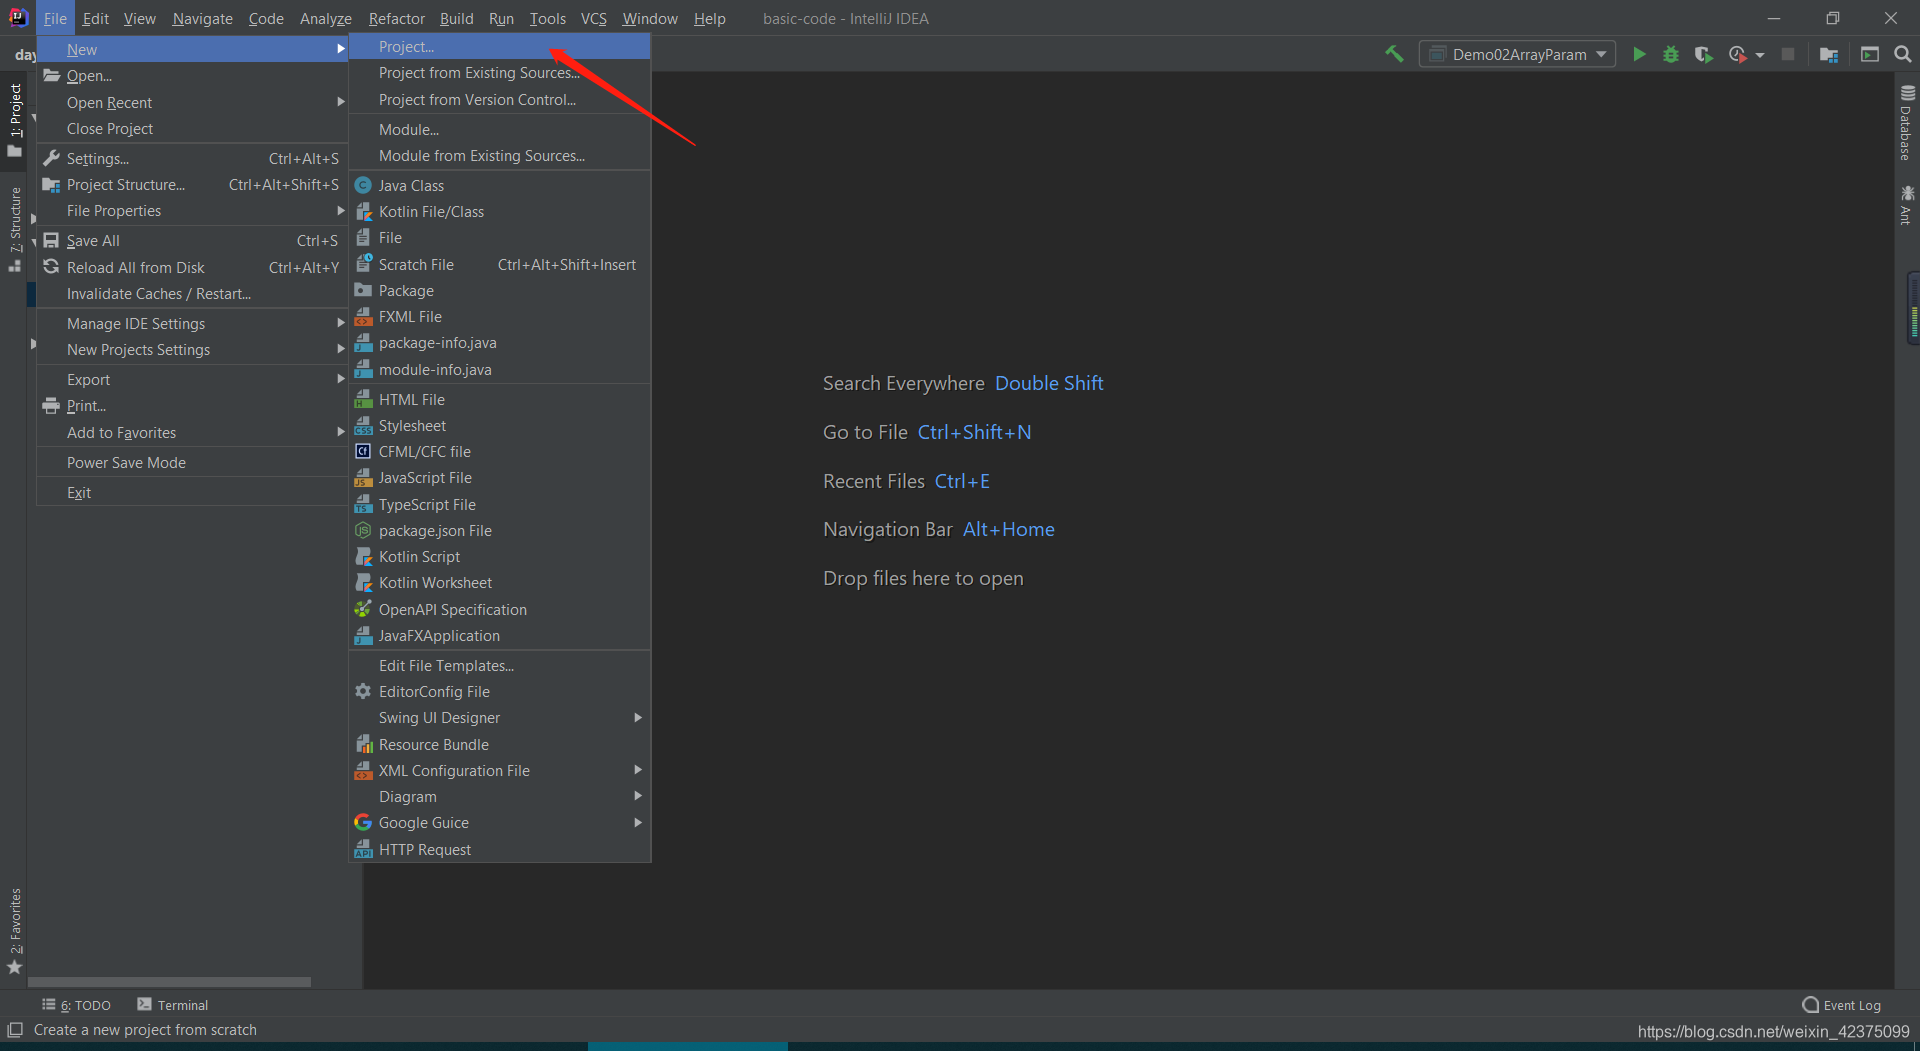The image size is (1920, 1051).
Task: Choose Kotlin Worksheet entry
Action: pos(499,583)
